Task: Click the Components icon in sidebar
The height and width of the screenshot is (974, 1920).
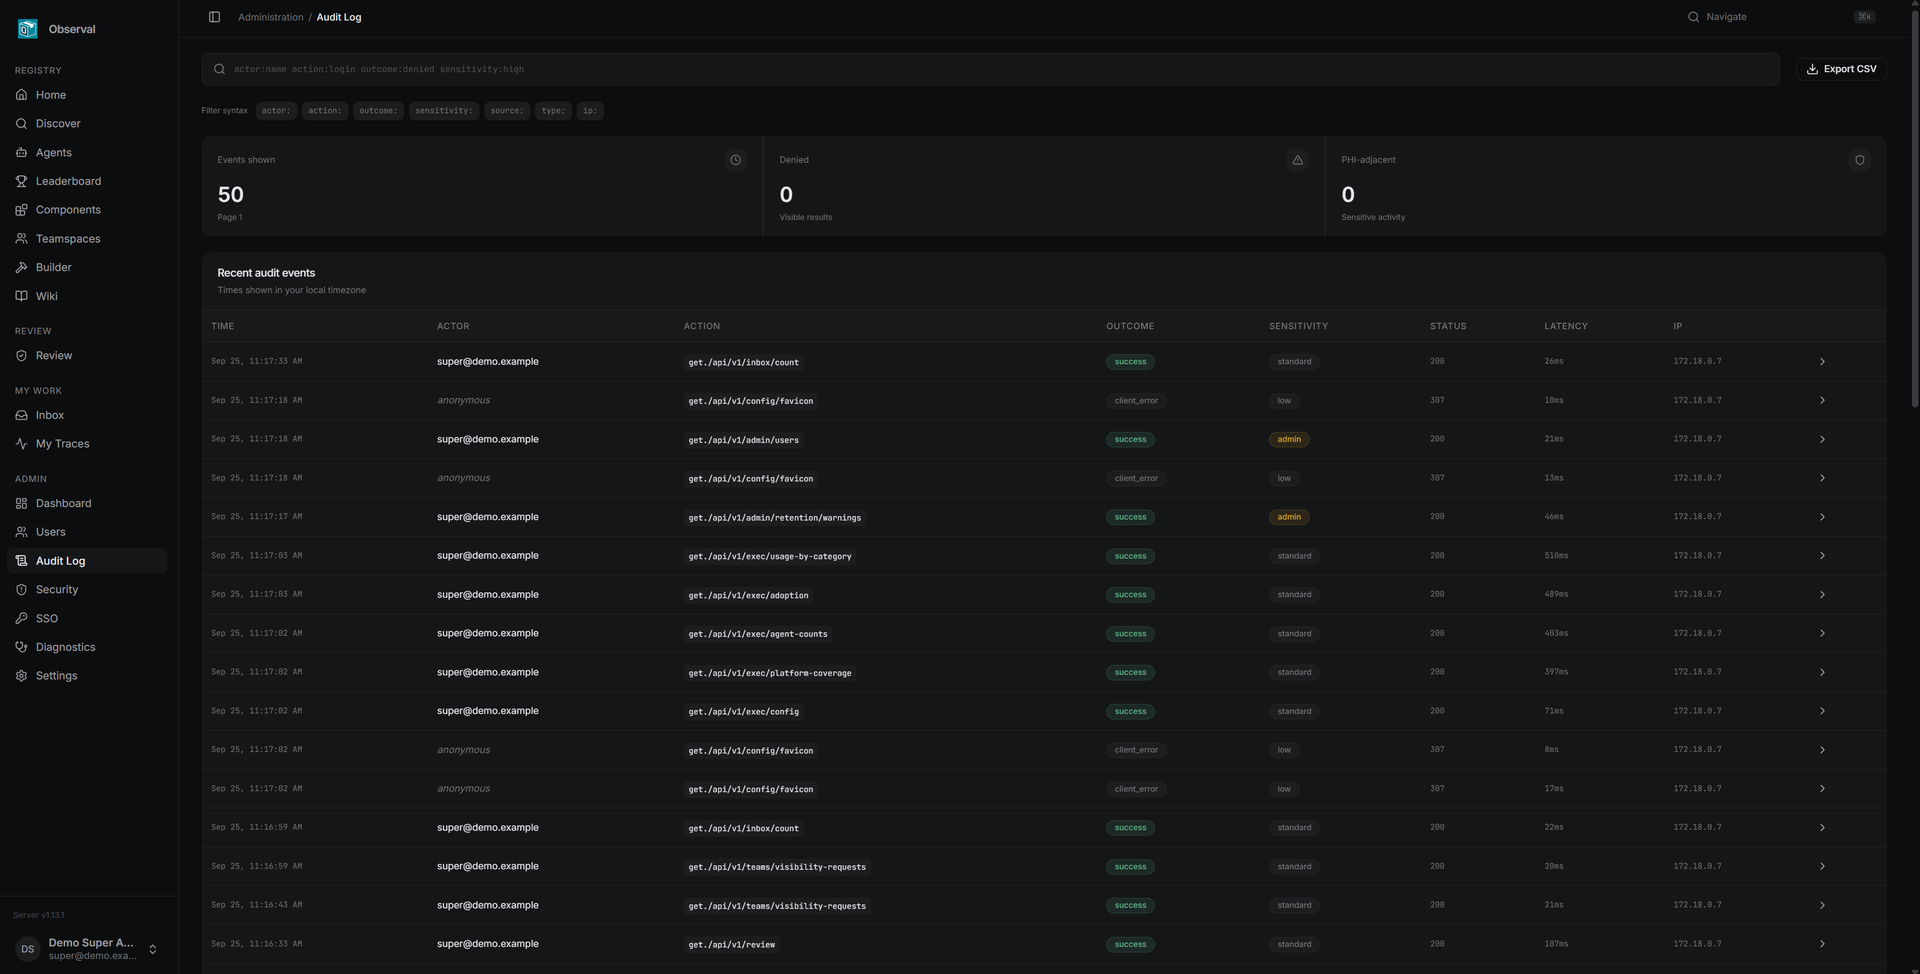Action: [21, 210]
